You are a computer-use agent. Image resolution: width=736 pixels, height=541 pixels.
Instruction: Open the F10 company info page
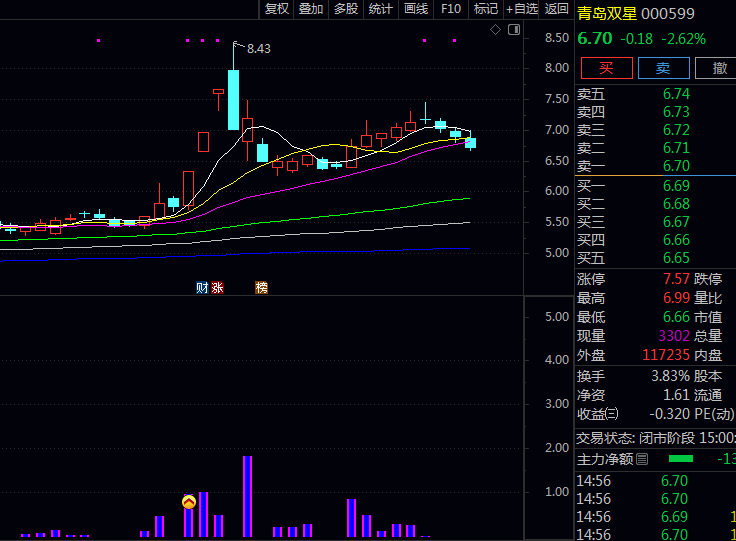pyautogui.click(x=451, y=9)
